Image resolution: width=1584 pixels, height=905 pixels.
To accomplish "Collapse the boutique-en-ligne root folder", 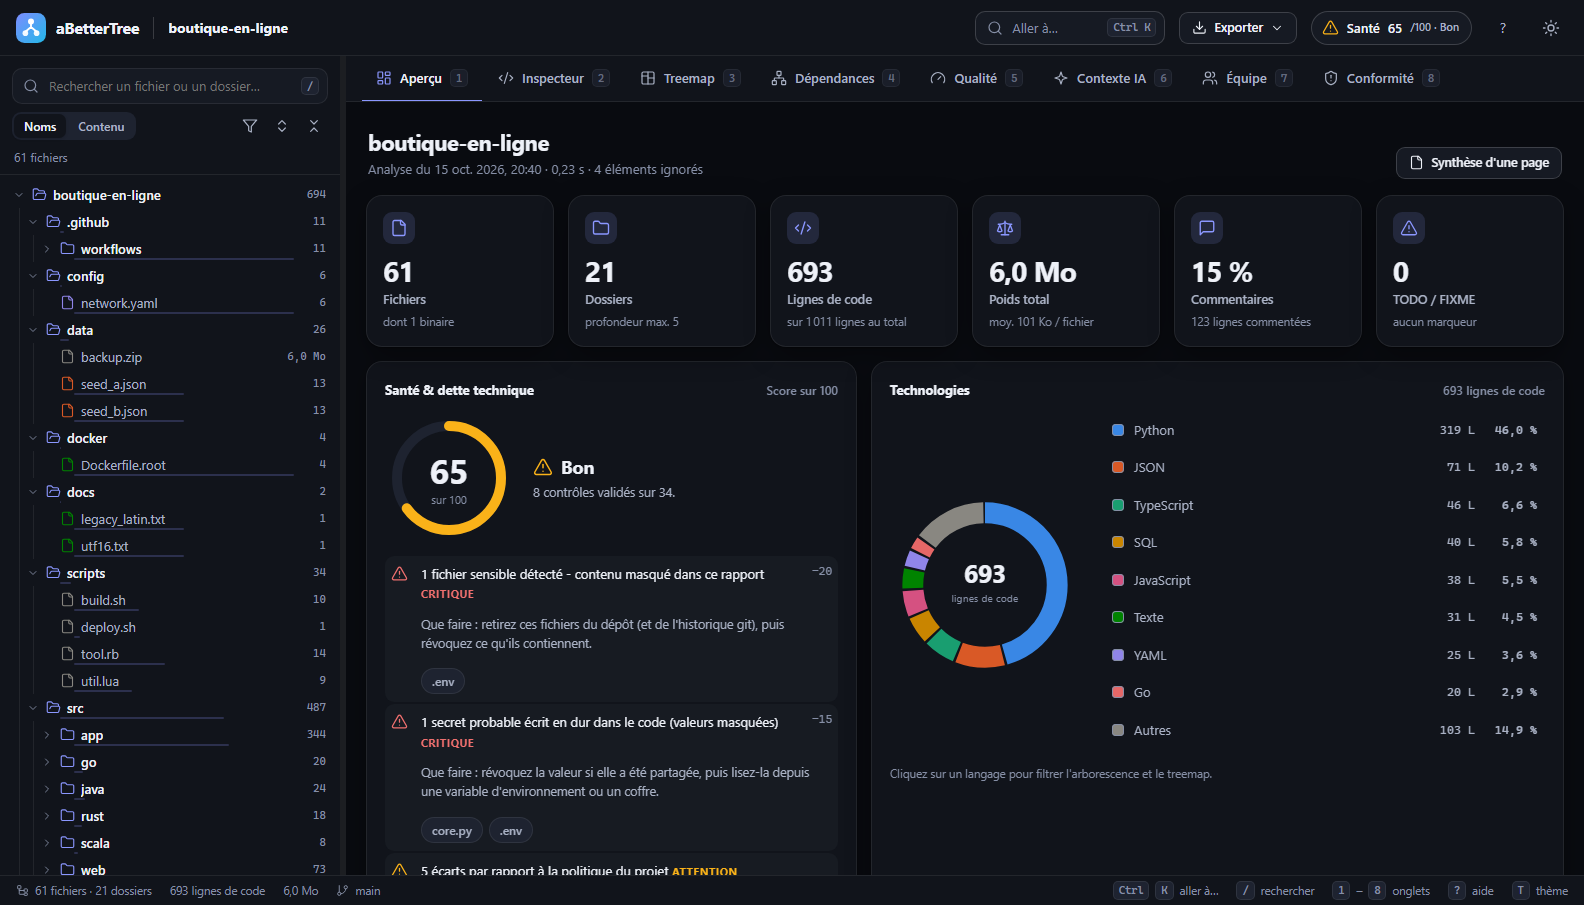I will point(19,195).
